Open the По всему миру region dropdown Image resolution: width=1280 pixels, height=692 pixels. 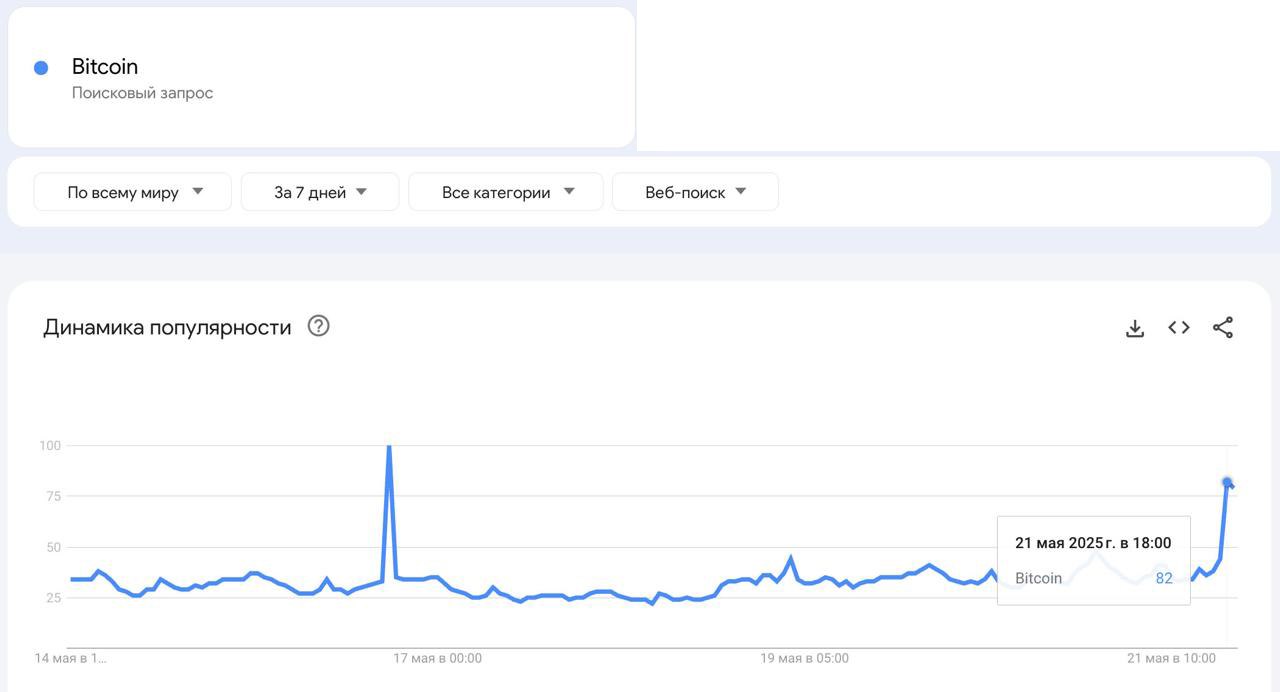click(133, 192)
